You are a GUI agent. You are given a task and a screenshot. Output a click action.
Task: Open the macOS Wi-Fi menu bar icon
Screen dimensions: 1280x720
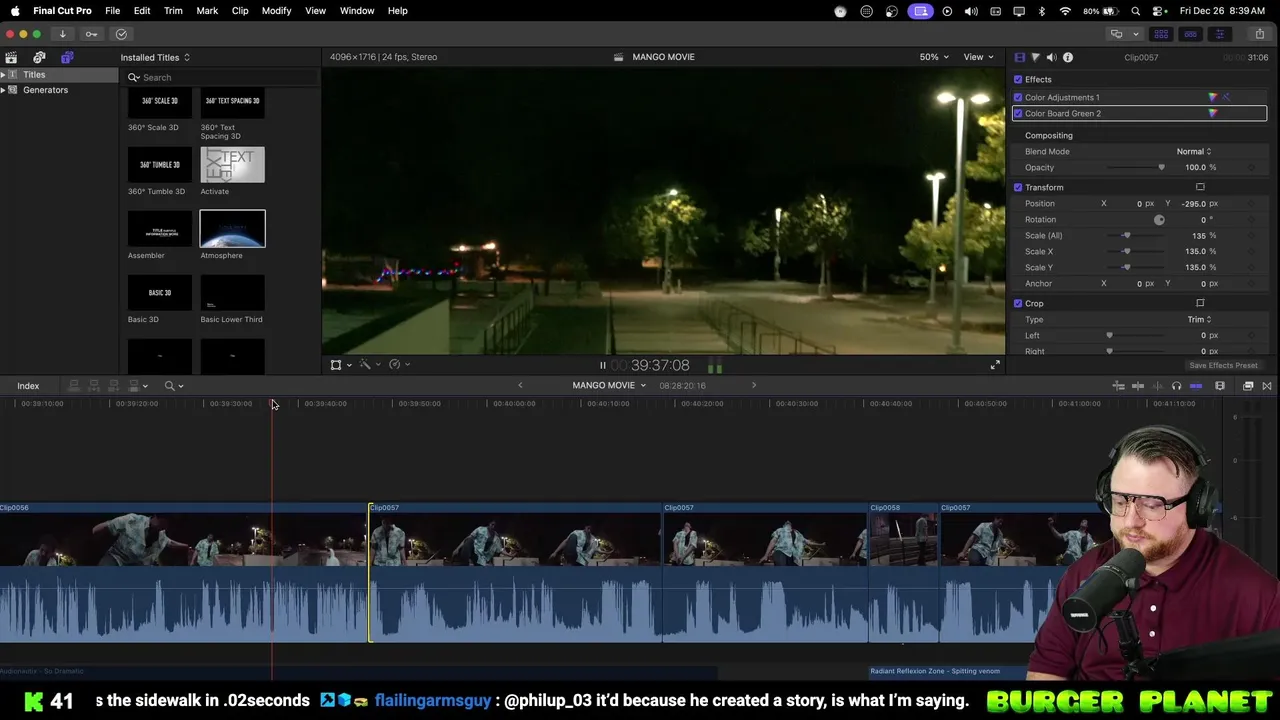point(1065,10)
